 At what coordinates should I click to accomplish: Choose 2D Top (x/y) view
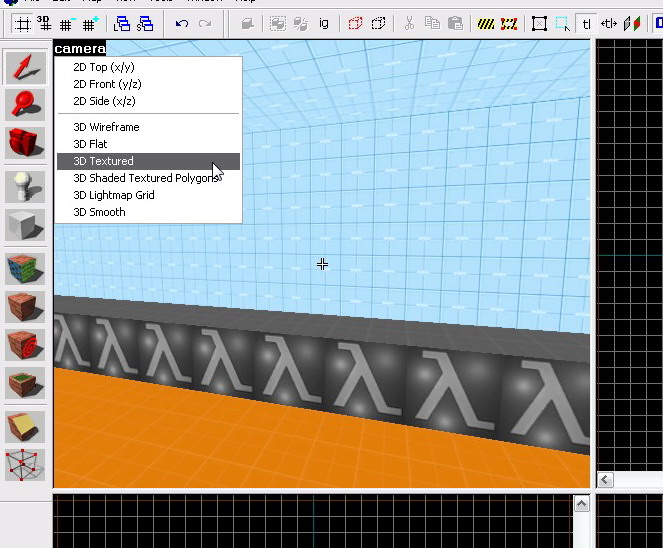point(148,67)
